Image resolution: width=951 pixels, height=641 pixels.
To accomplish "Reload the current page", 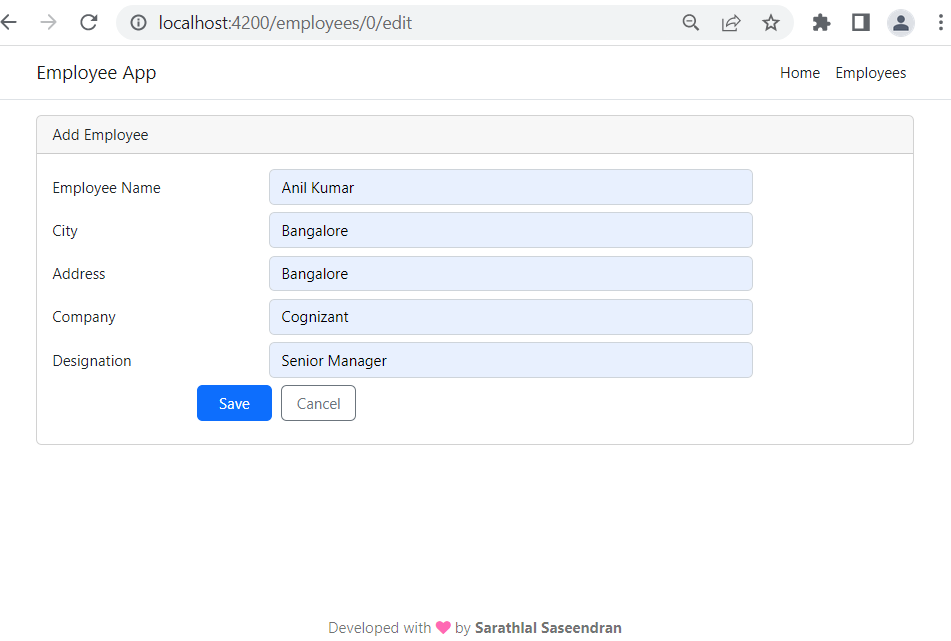I will (88, 23).
